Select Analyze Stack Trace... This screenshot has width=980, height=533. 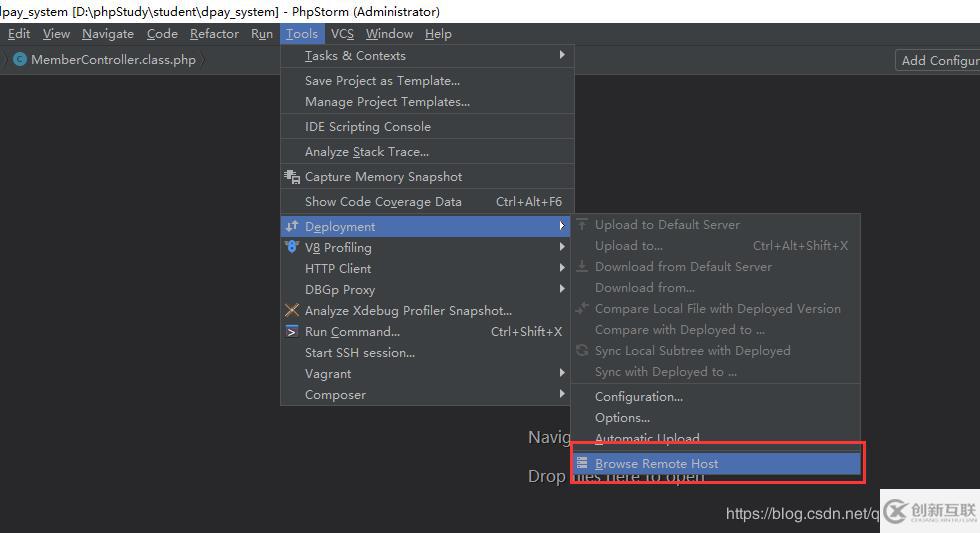pyautogui.click(x=427, y=152)
